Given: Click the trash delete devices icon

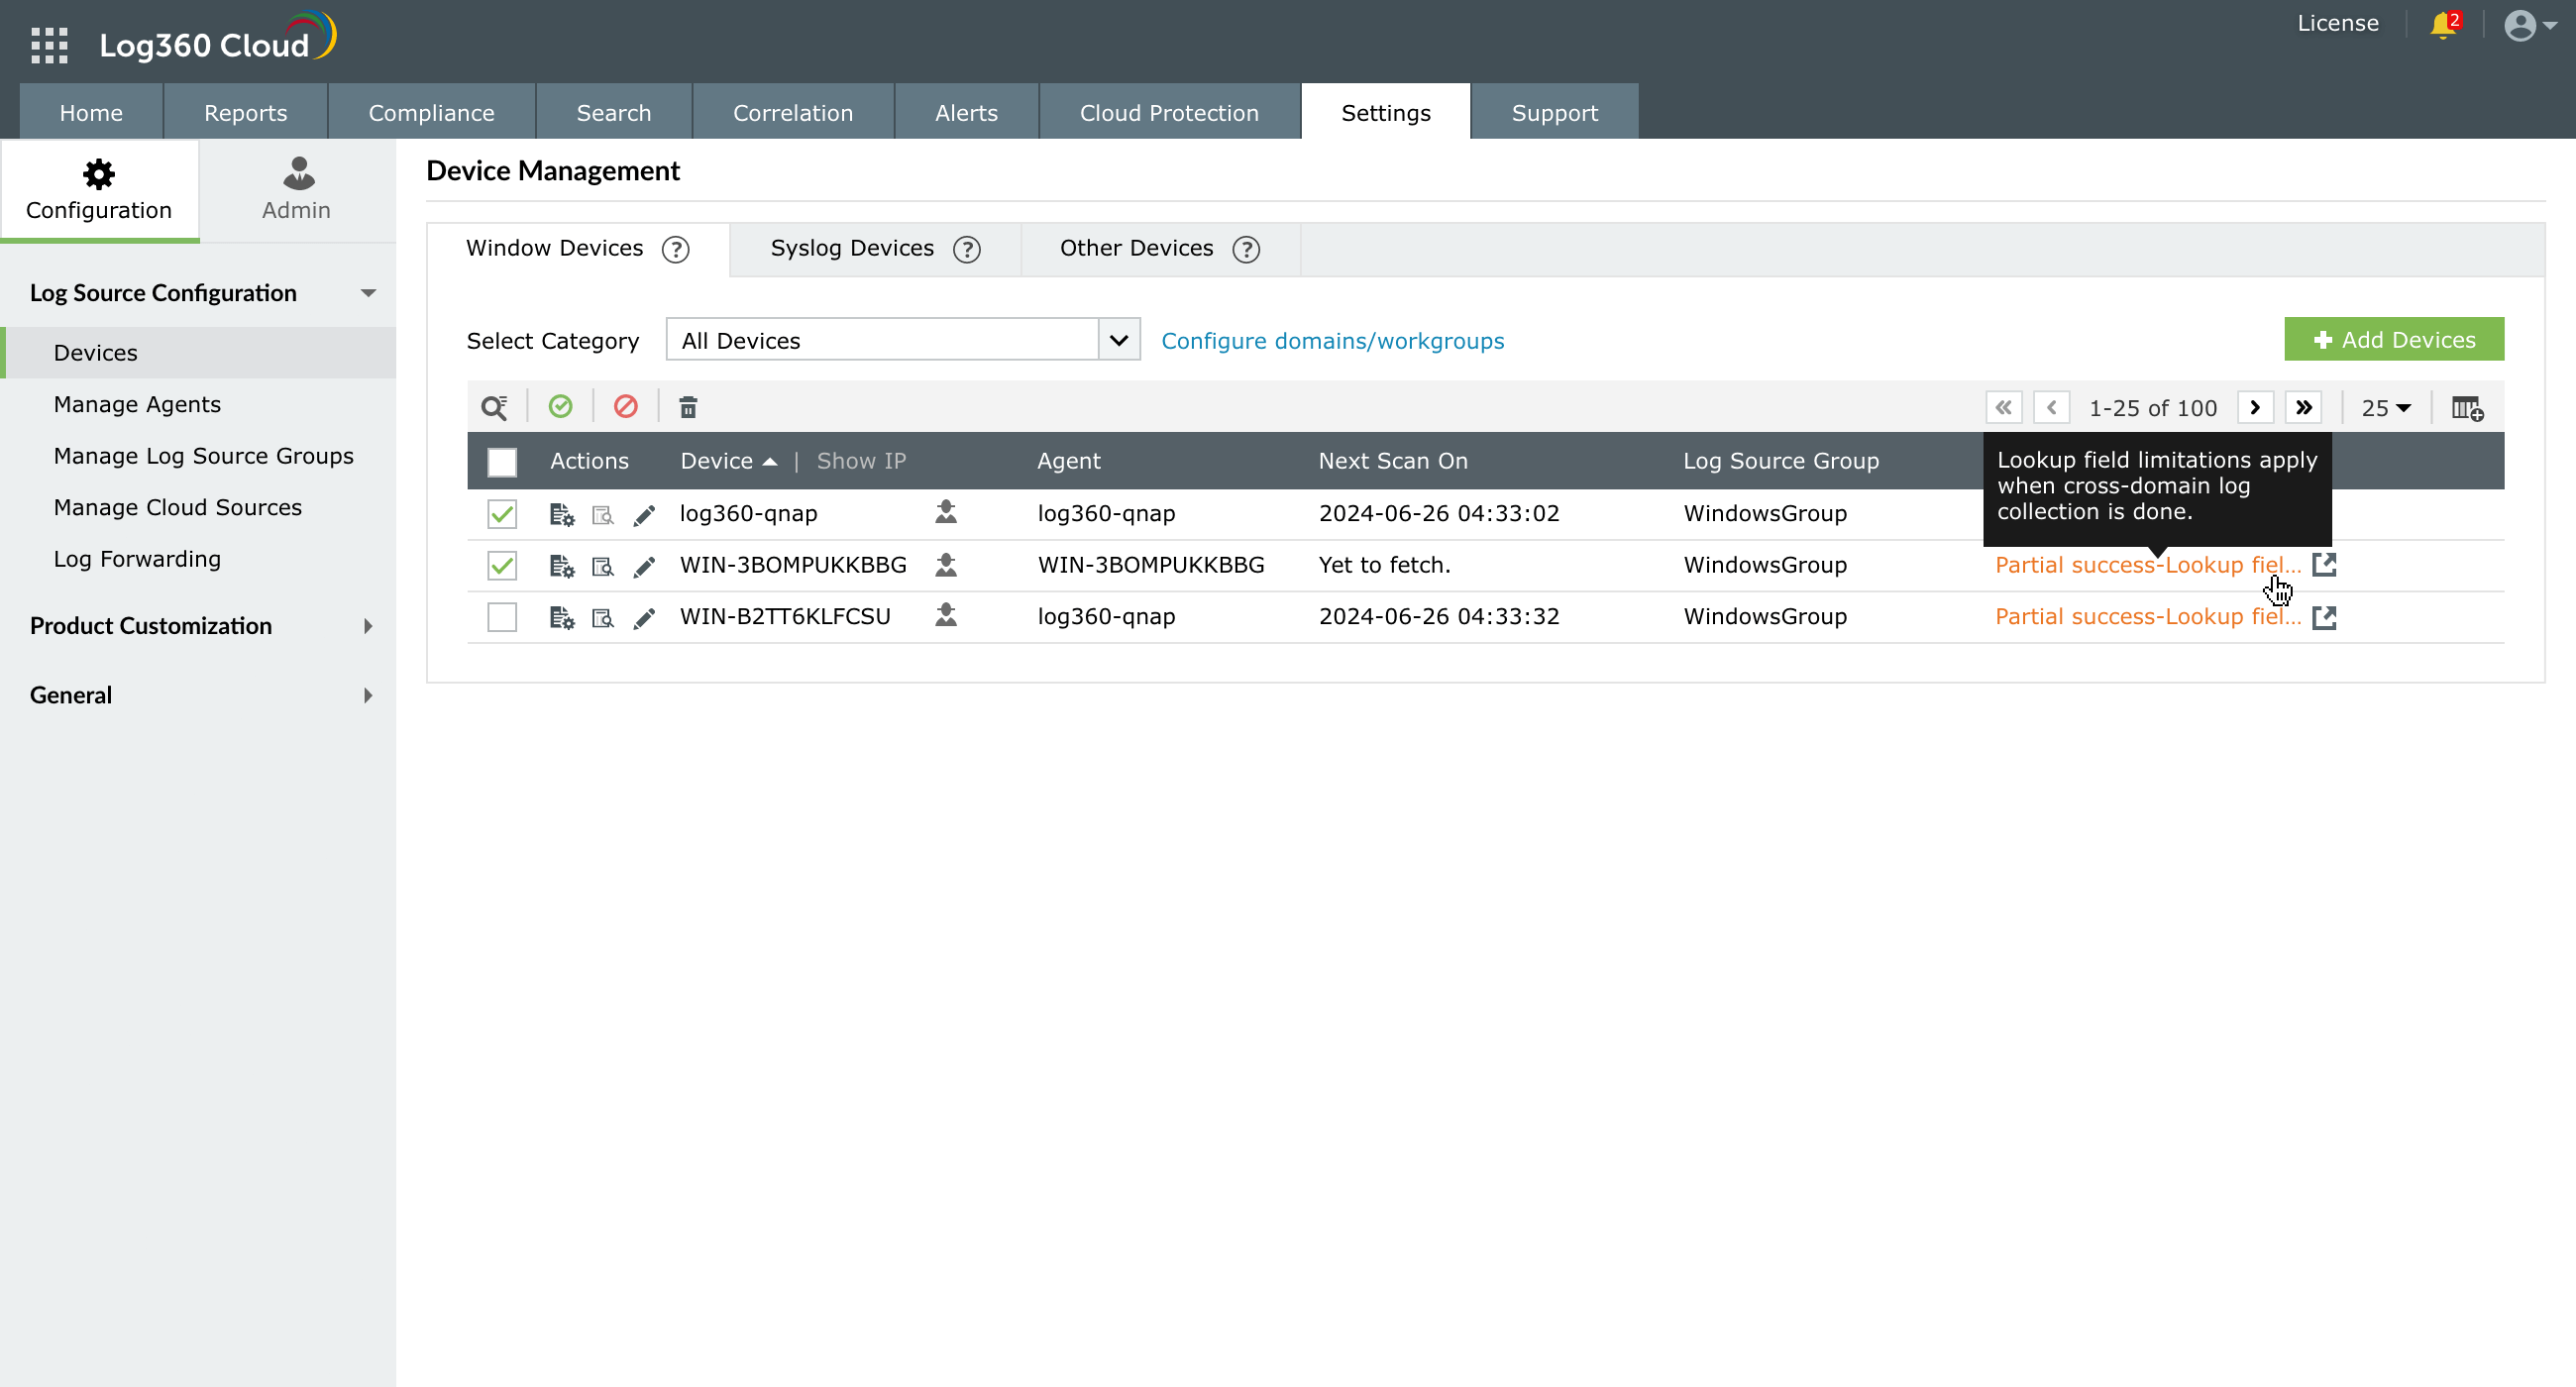Looking at the screenshot, I should (688, 407).
